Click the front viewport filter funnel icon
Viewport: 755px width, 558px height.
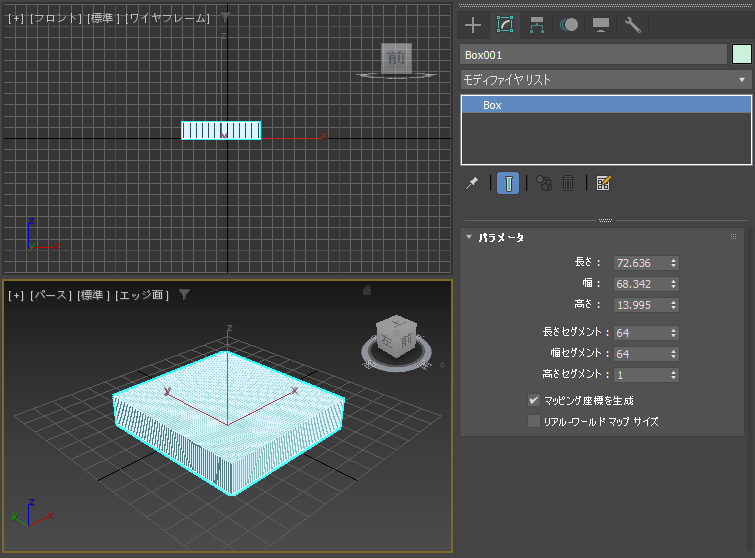coord(225,17)
